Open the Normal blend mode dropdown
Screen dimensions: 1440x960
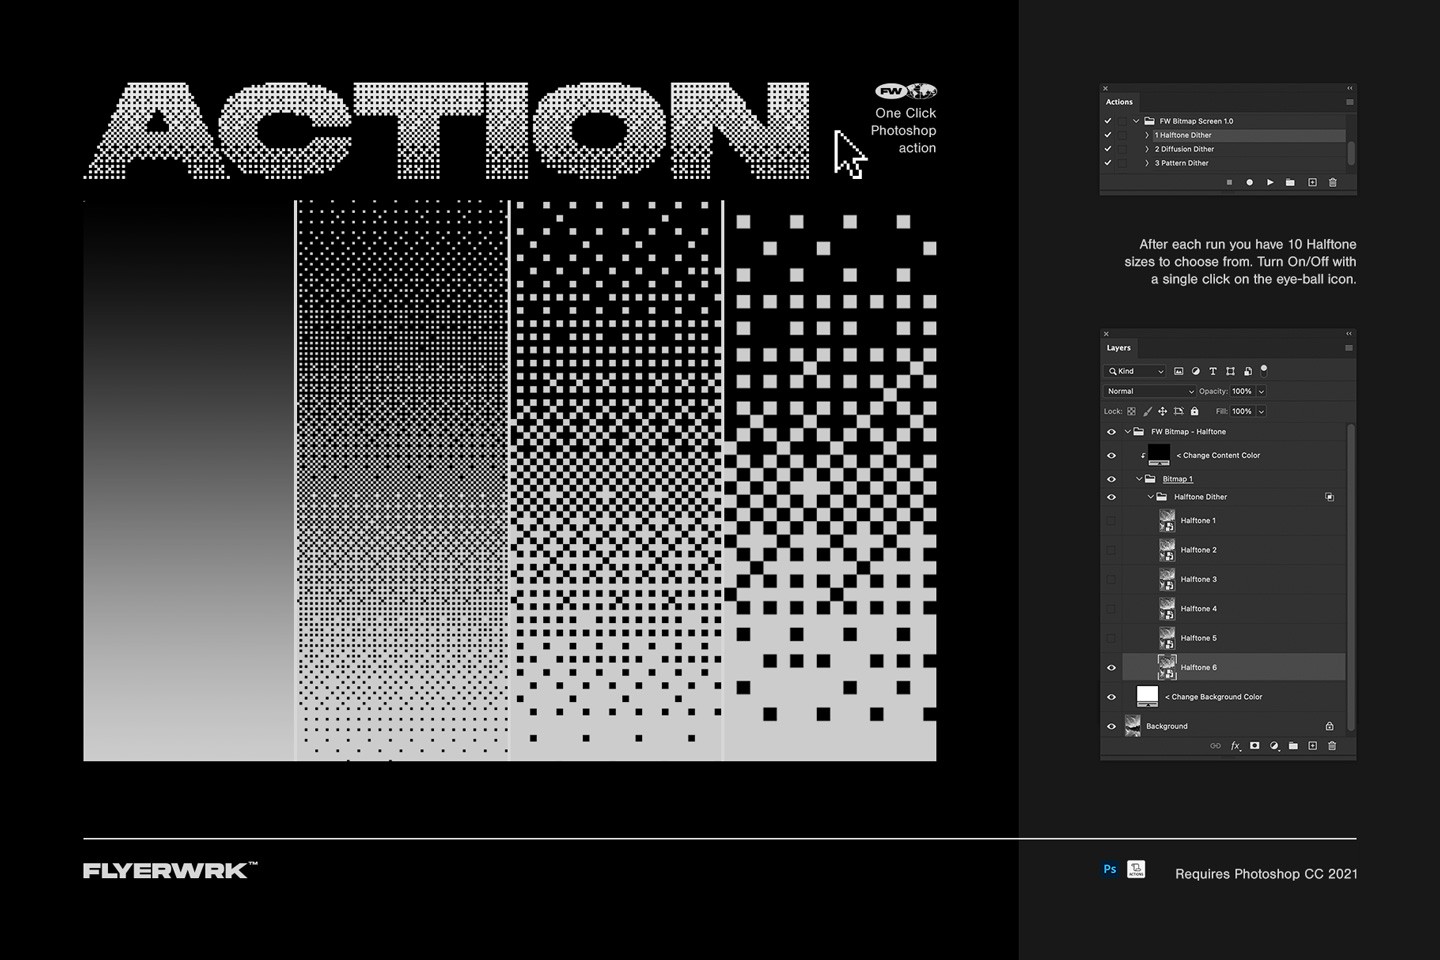1149,391
